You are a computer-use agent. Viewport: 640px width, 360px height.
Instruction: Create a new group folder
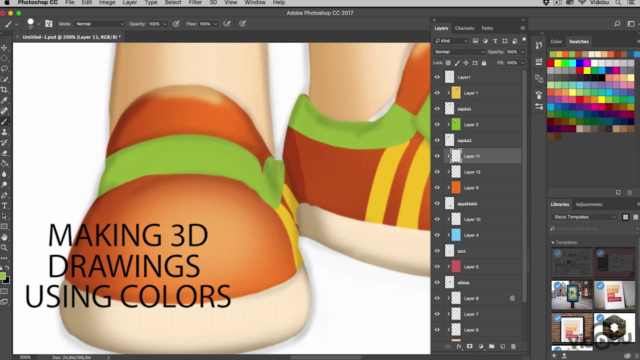[x=491, y=346]
